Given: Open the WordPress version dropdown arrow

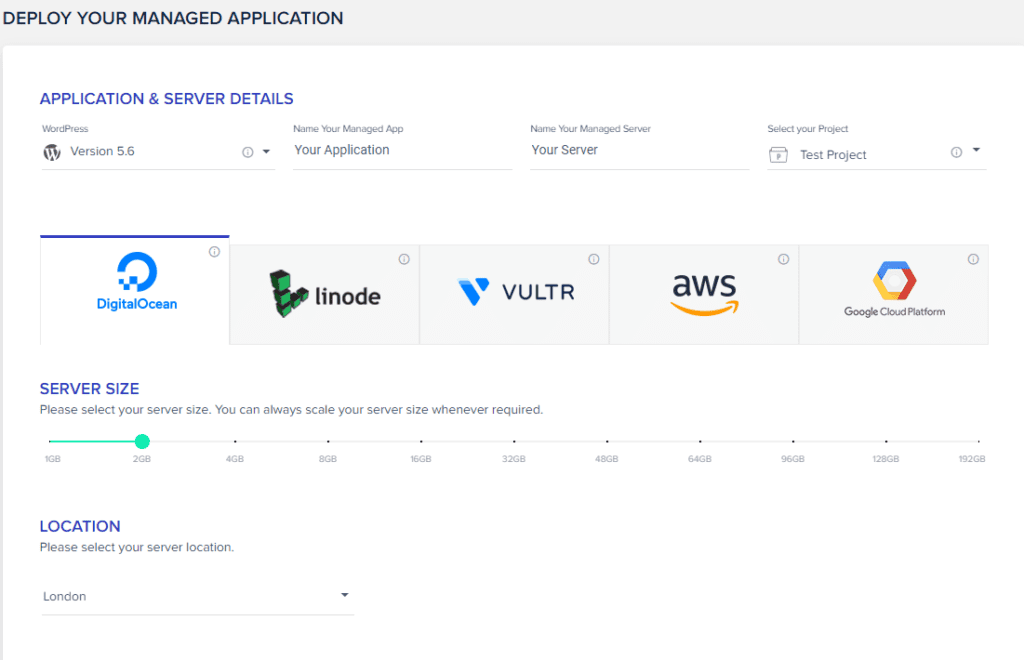Looking at the screenshot, I should (266, 151).
